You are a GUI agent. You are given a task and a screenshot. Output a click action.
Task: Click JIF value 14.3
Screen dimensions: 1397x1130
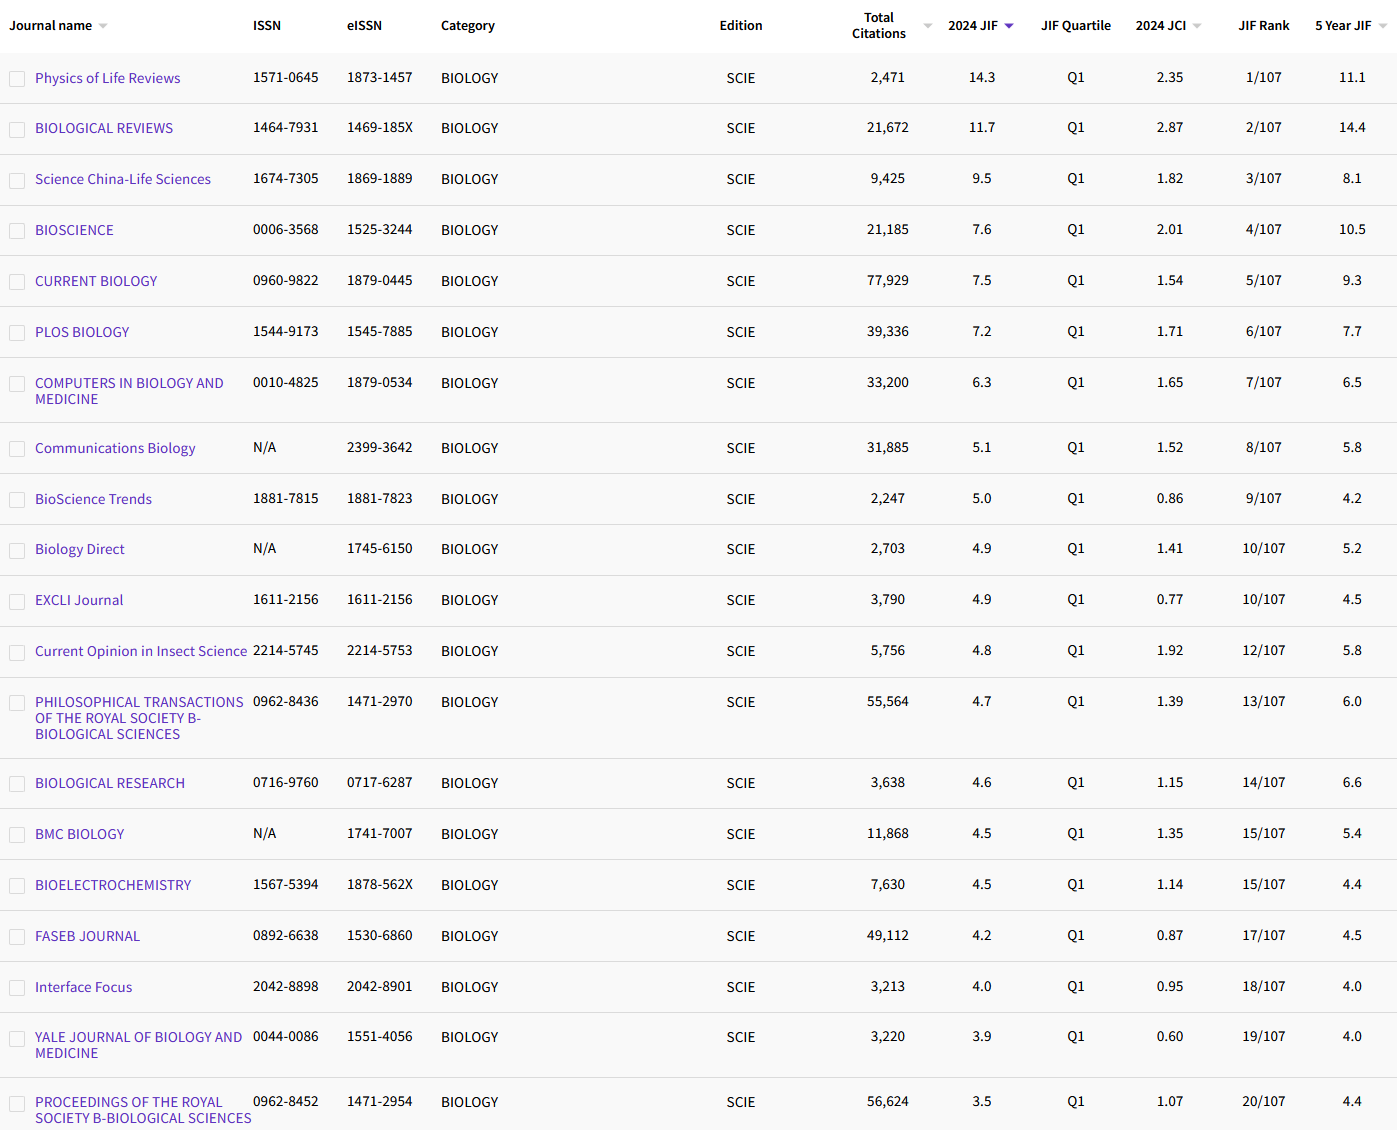[982, 77]
